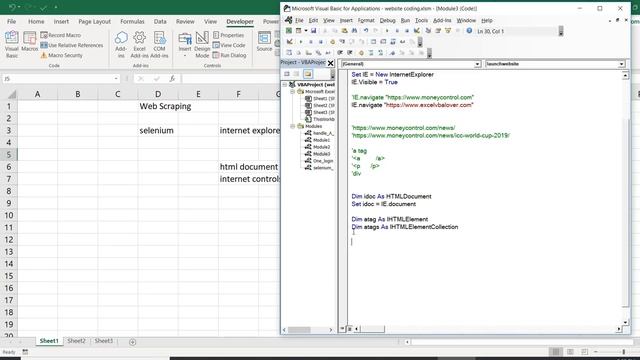This screenshot has width=640, height=360.
Task: Click Paste icon in the VBA toolbar
Action: 344,31
